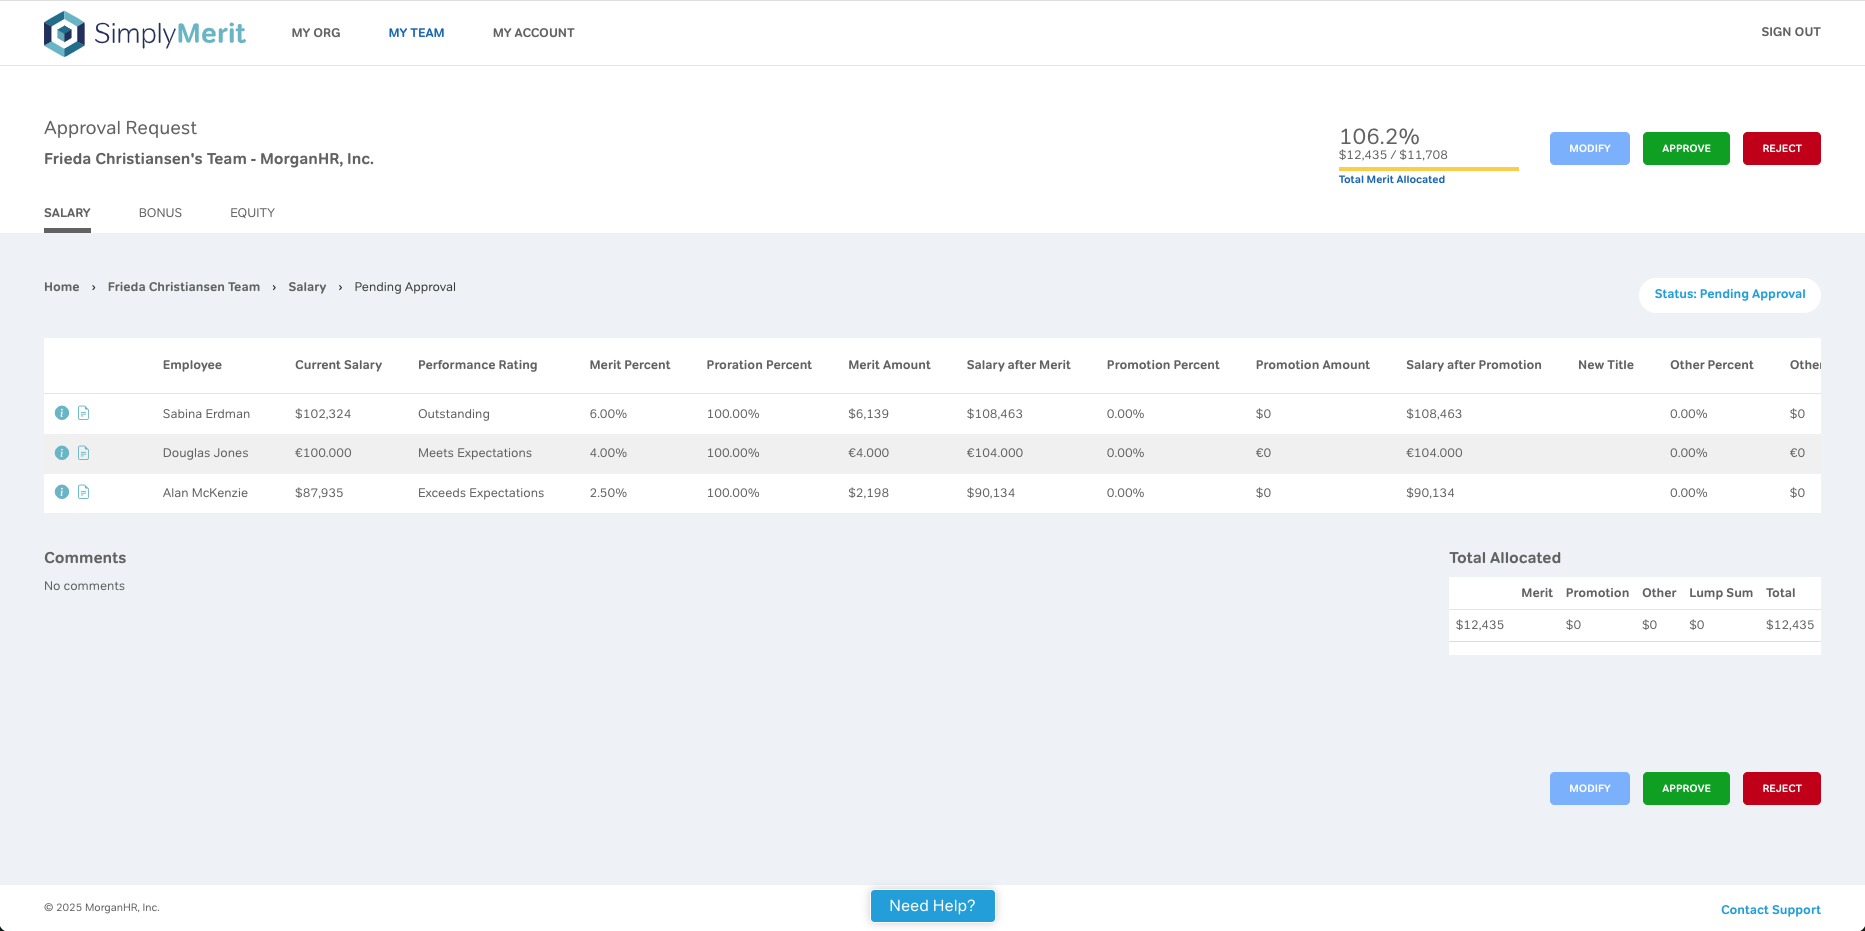Click MODIFY next to Total Merit Allocated
Viewport: 1865px width, 931px height.
[1589, 148]
